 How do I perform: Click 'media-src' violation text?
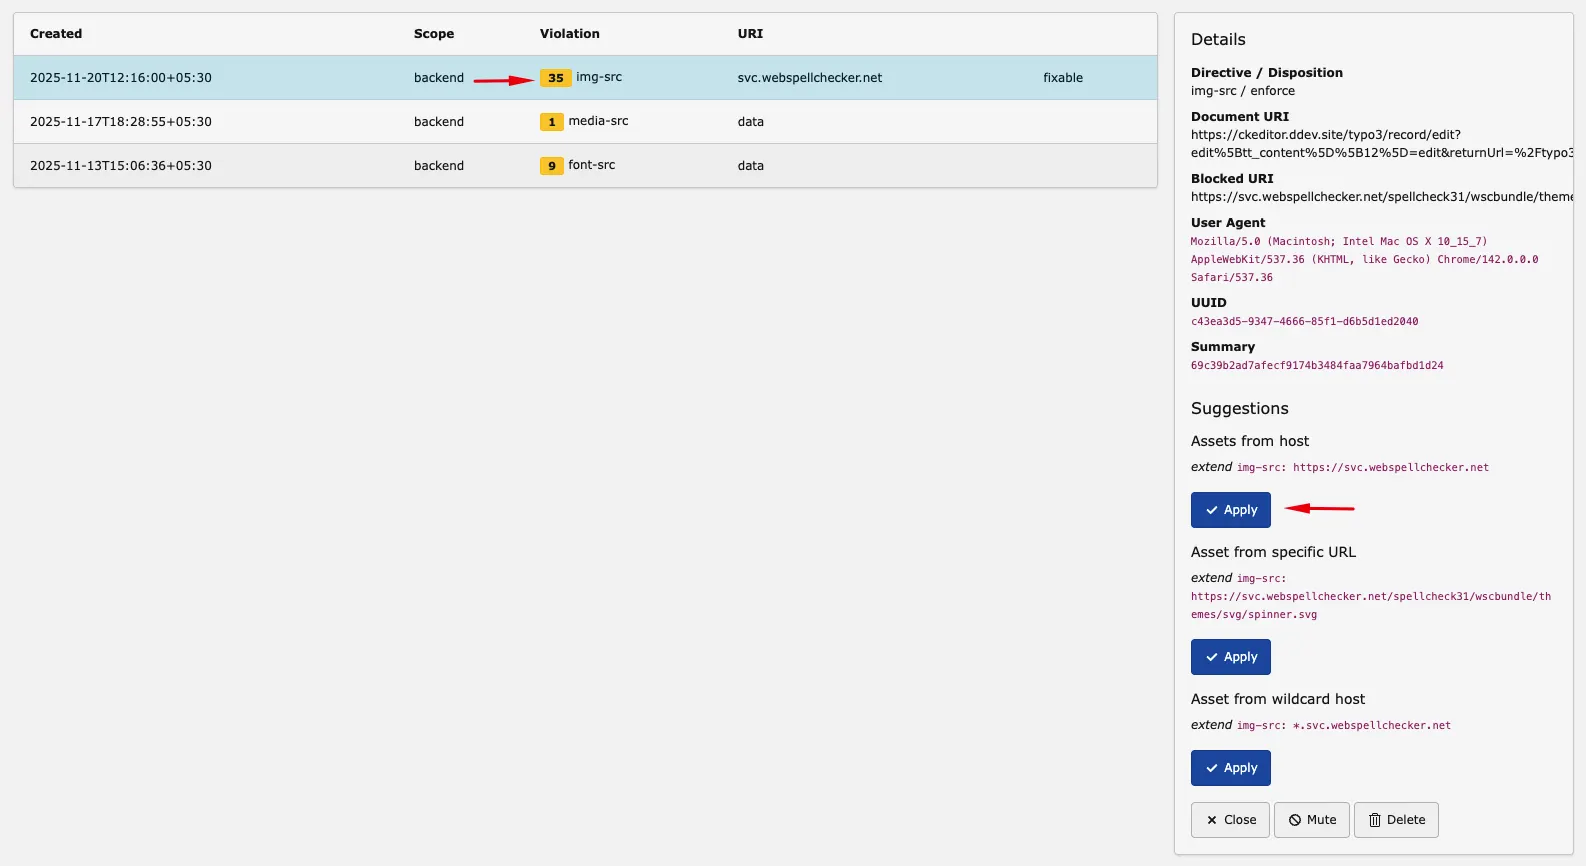(x=599, y=121)
